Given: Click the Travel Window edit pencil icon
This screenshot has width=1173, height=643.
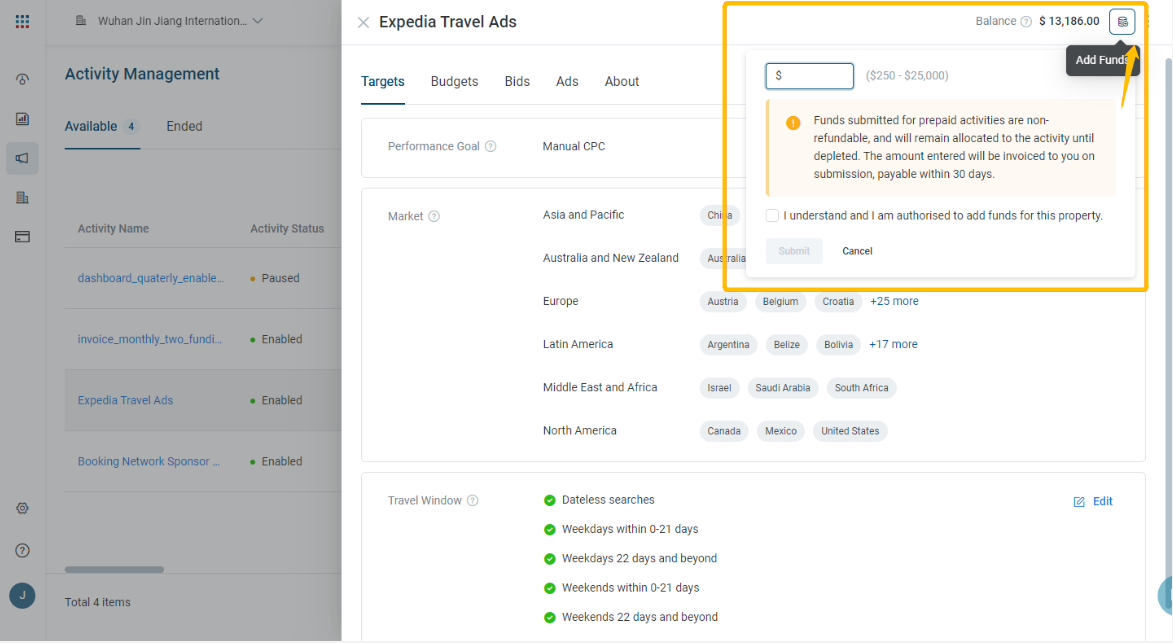Looking at the screenshot, I should (1079, 502).
